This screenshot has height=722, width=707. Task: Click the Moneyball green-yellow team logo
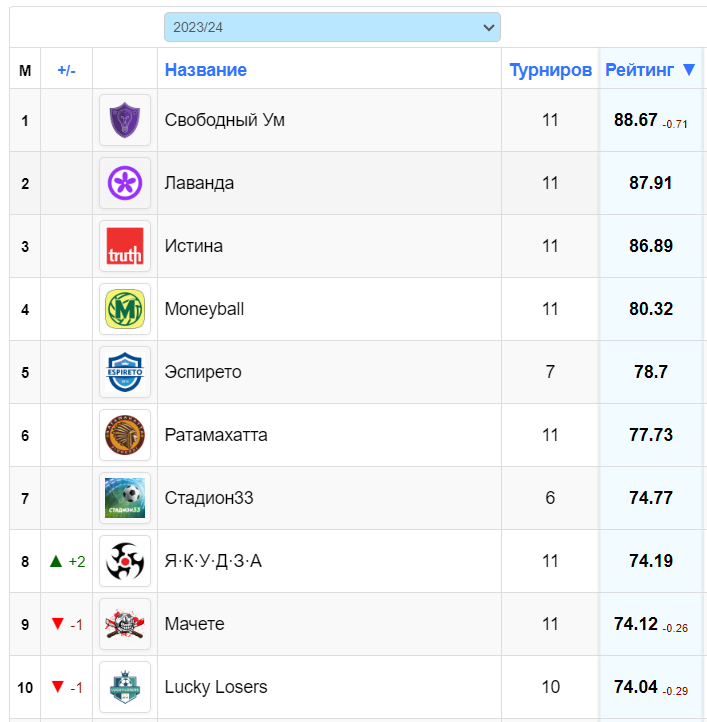pos(125,309)
